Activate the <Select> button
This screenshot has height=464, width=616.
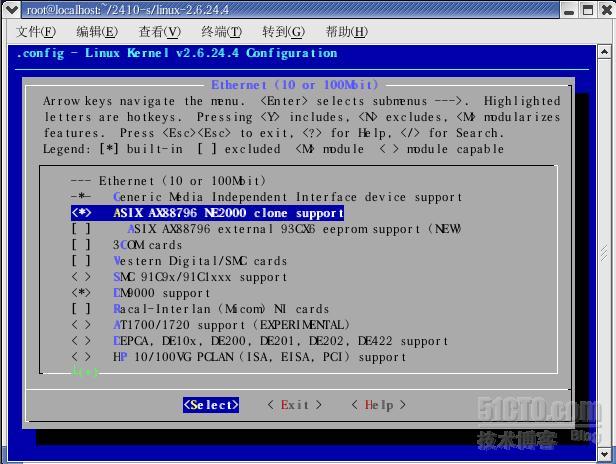click(x=211, y=405)
